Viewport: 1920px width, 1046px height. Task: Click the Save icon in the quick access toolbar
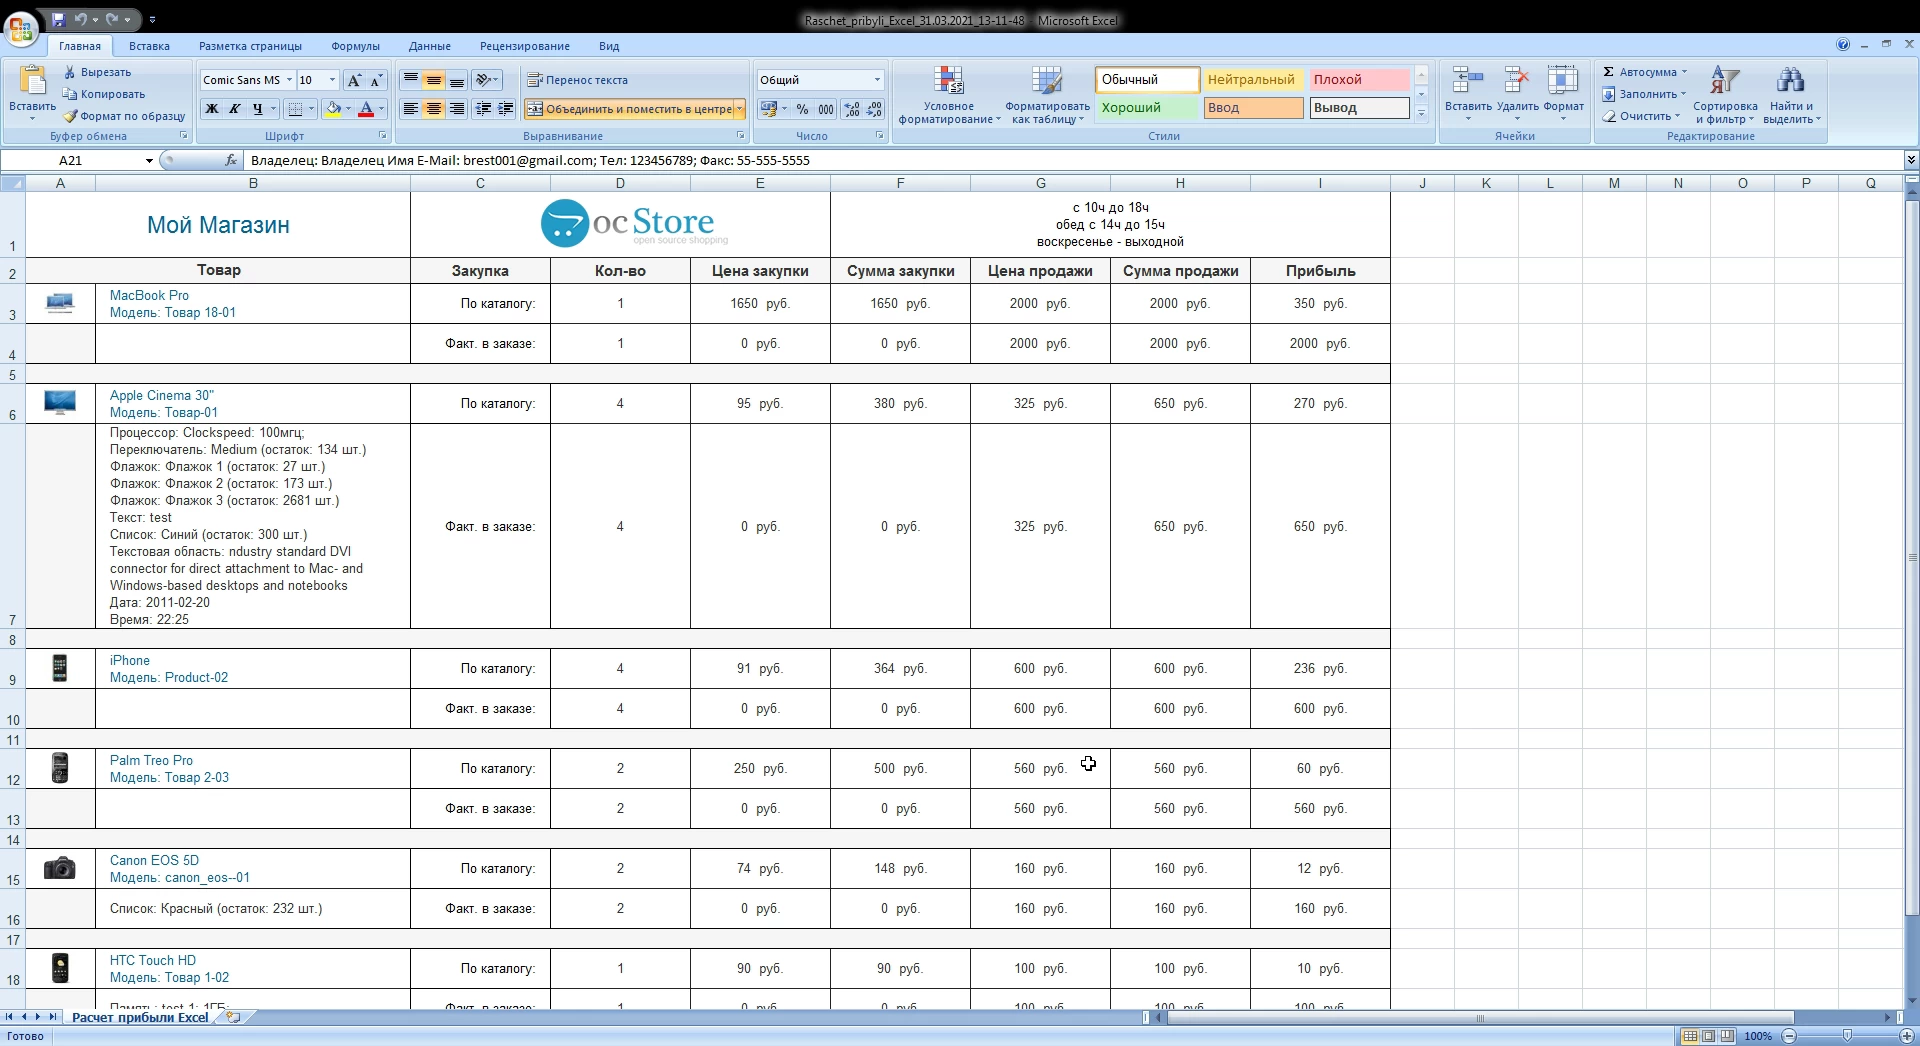[58, 19]
